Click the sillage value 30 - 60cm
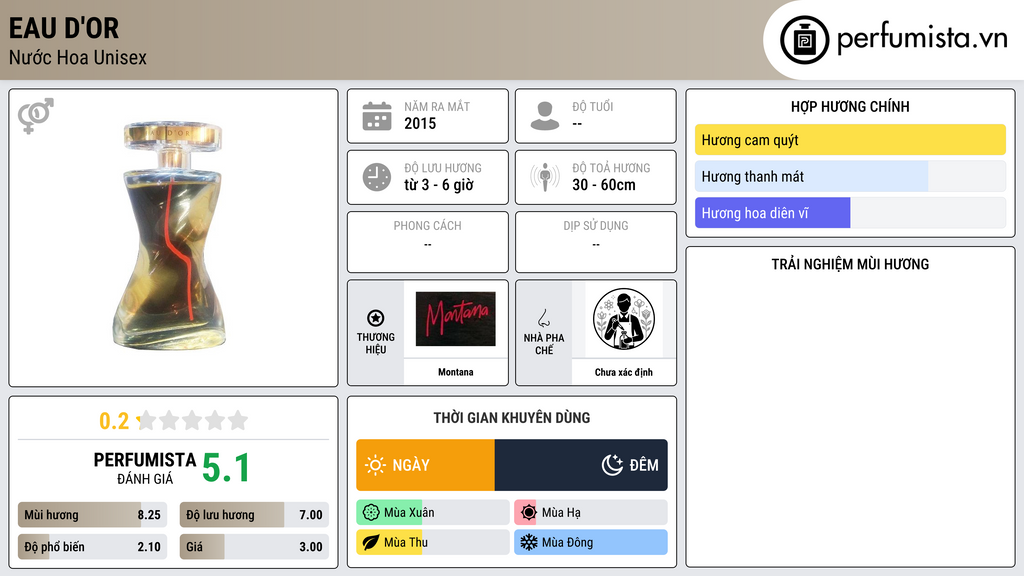 click(604, 185)
